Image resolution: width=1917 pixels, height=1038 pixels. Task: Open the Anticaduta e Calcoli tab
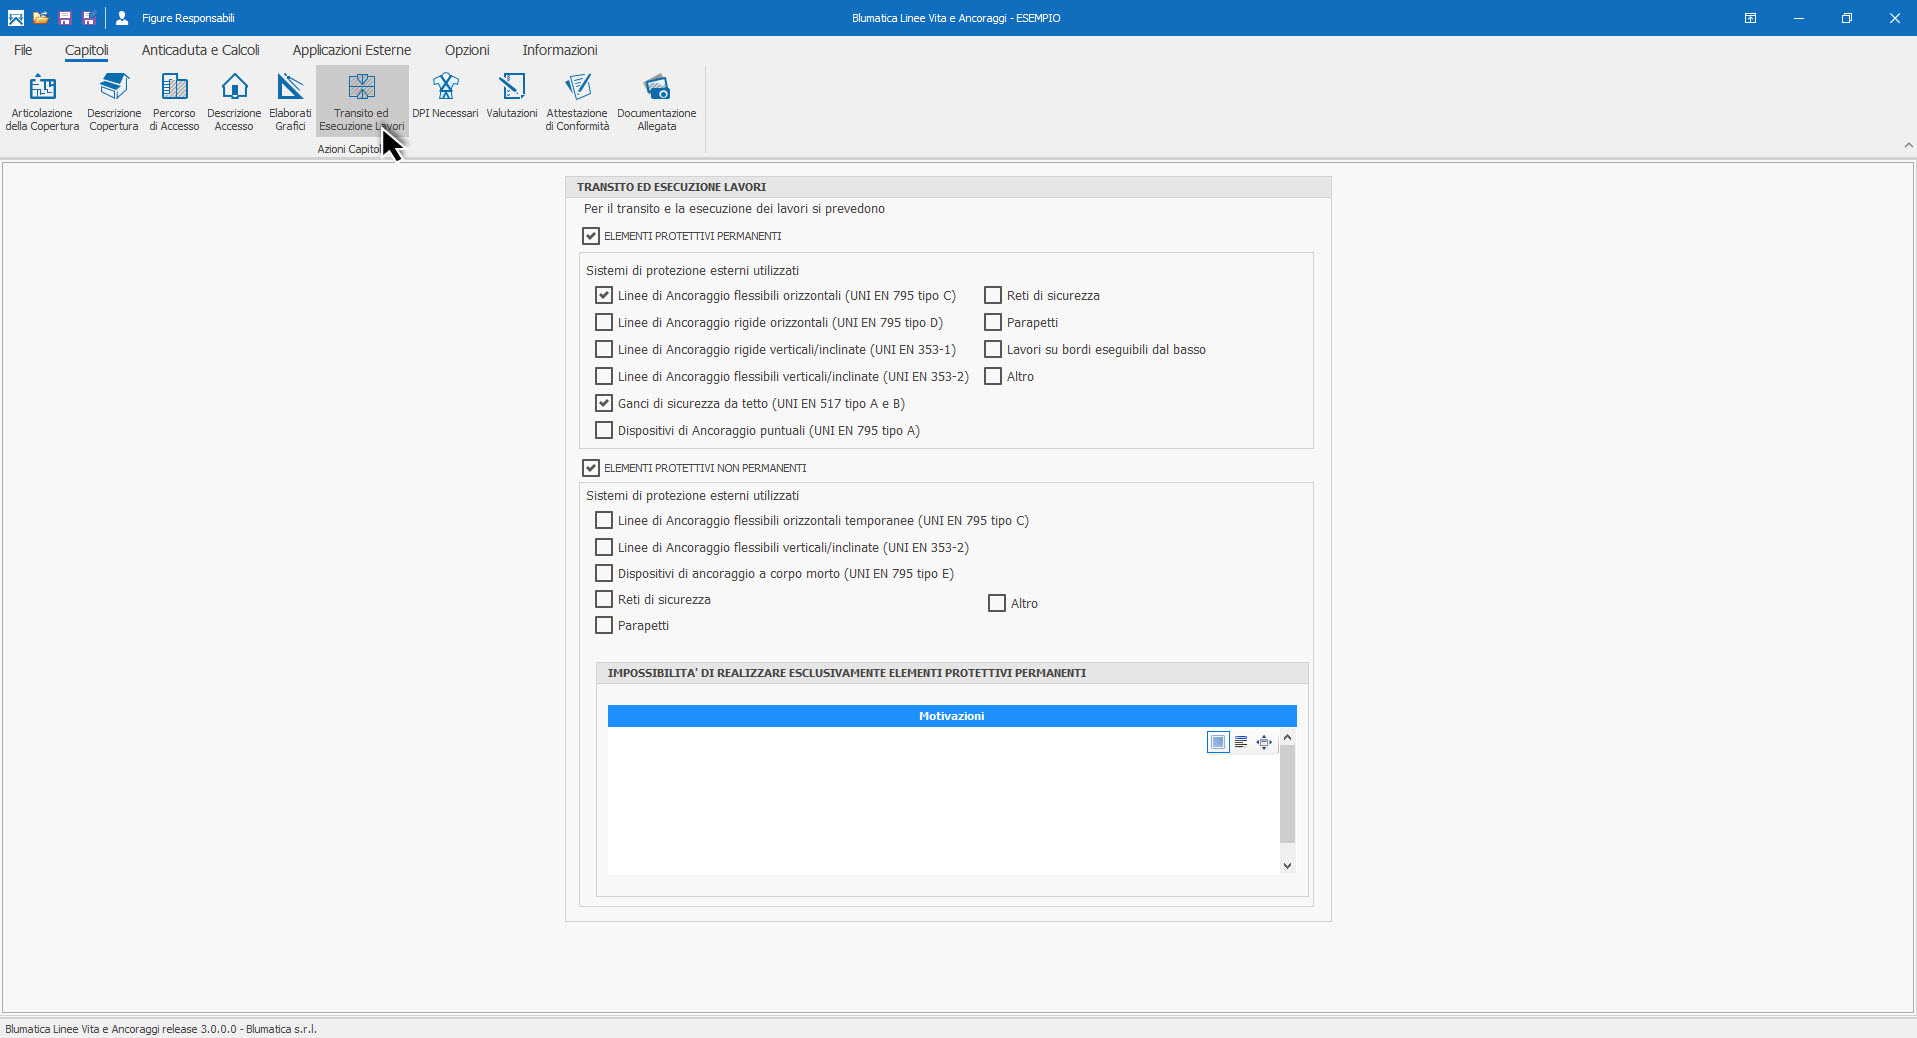200,50
